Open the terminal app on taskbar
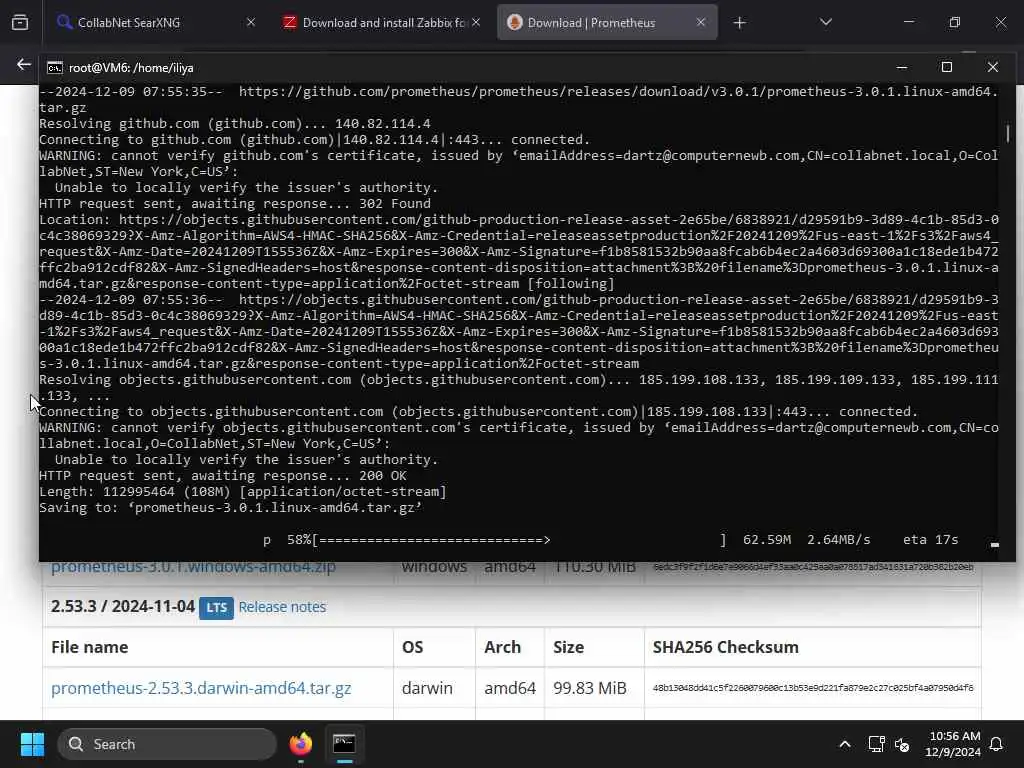 pos(344,744)
